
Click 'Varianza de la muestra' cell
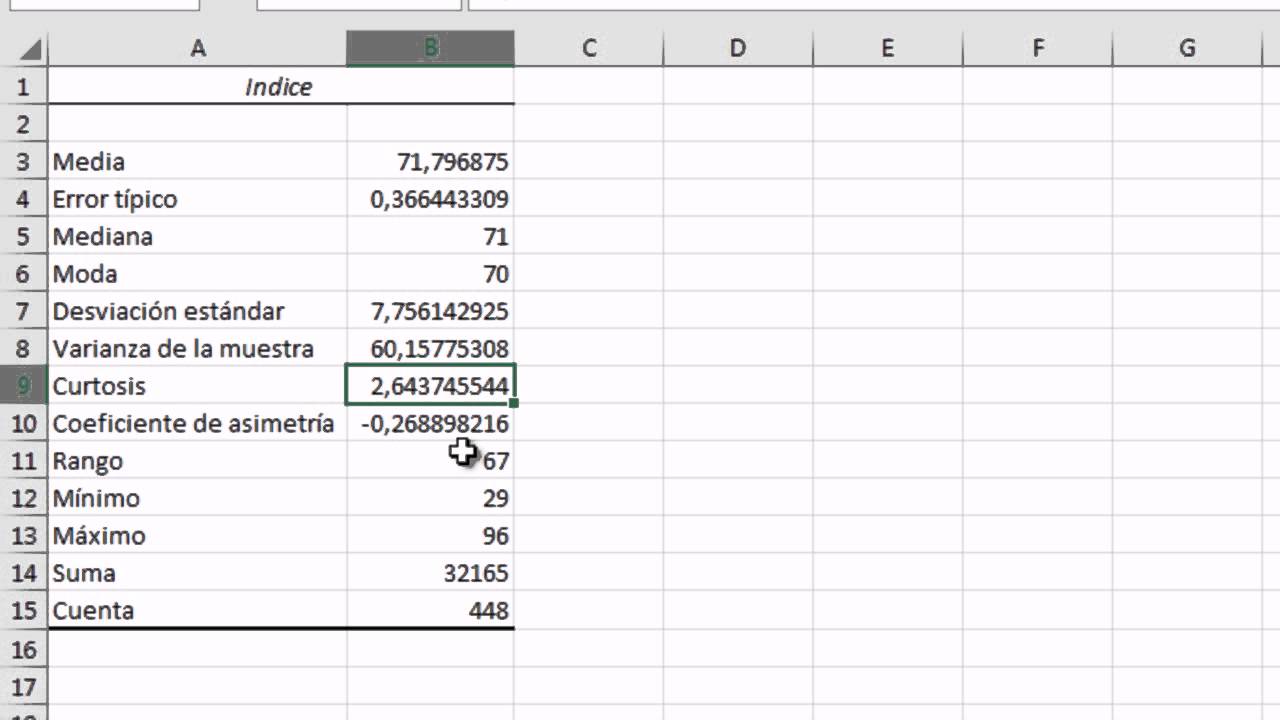click(x=197, y=349)
